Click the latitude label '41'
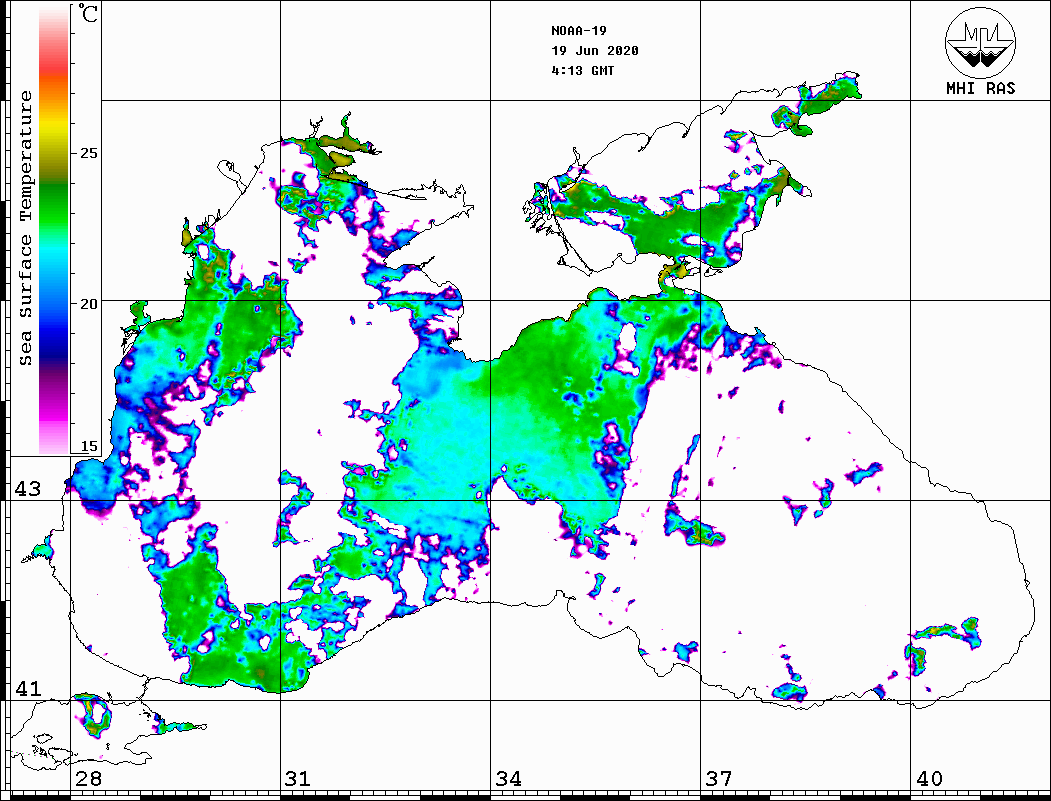Image resolution: width=1051 pixels, height=801 pixels. click(28, 688)
